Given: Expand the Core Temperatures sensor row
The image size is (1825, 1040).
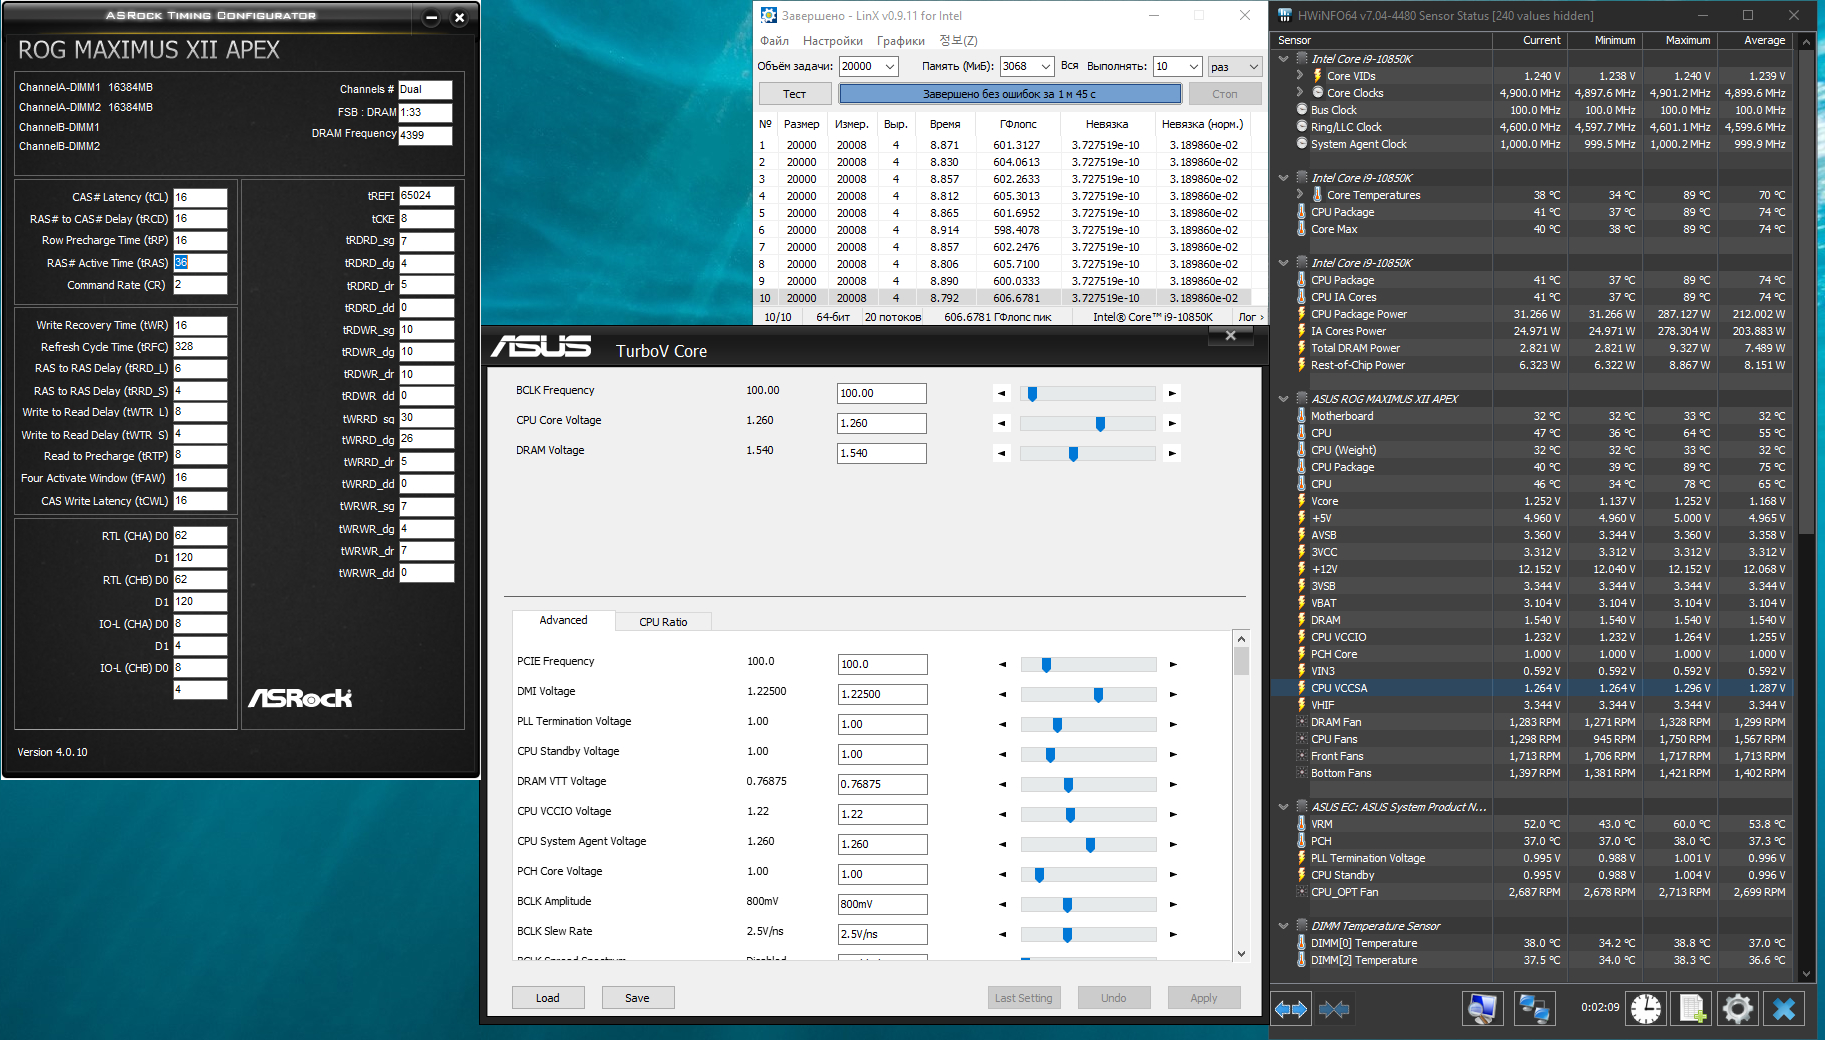Looking at the screenshot, I should (1300, 194).
